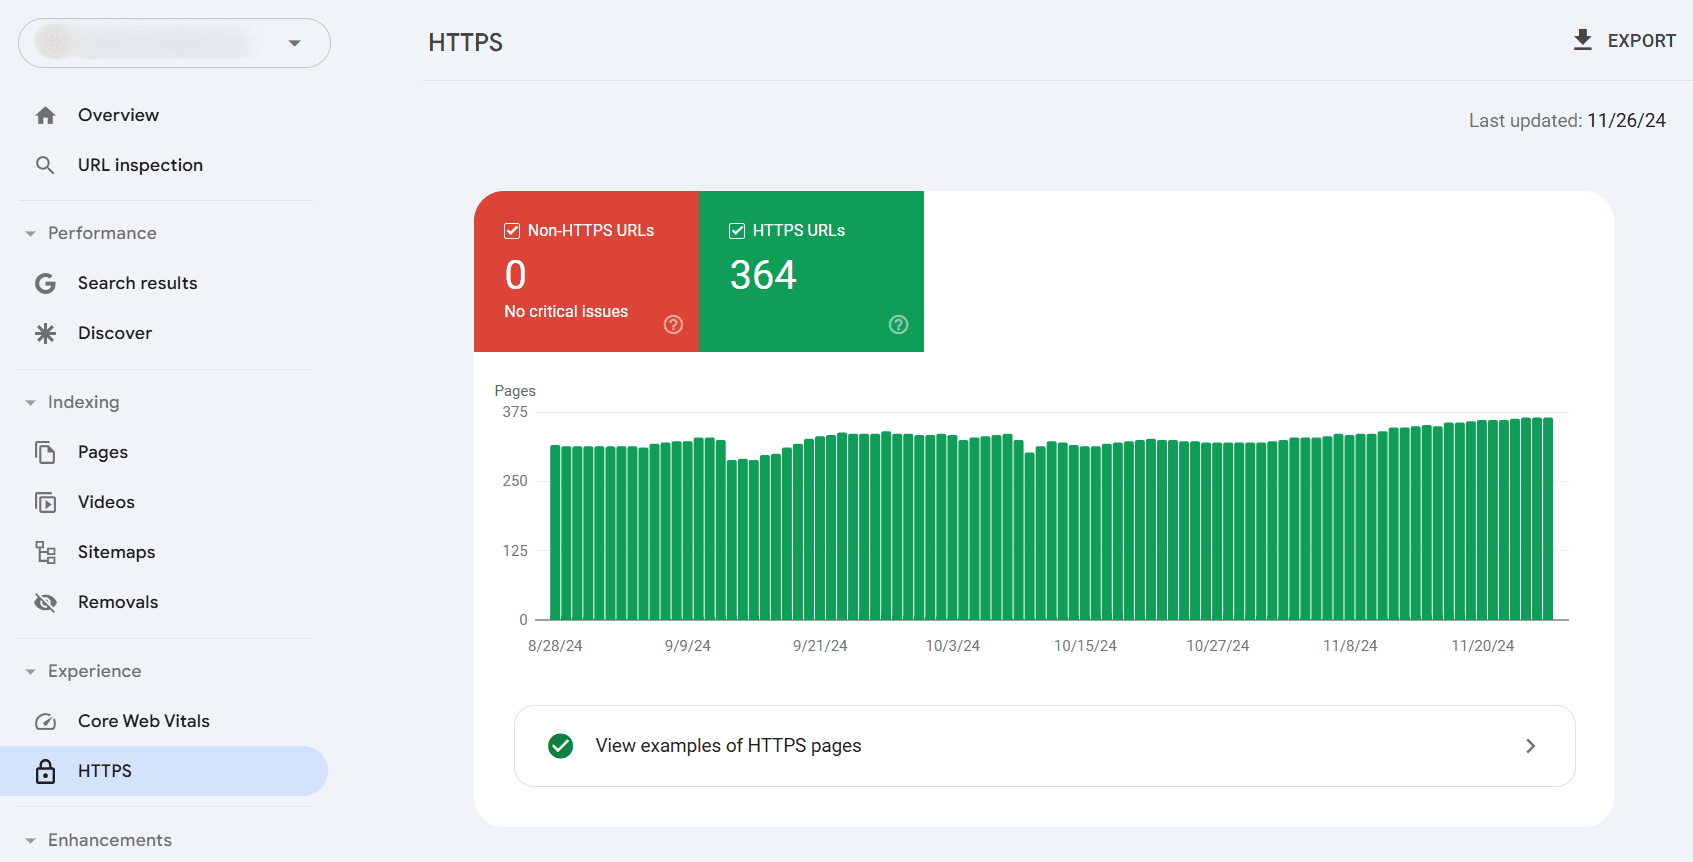Screen dimensions: 1693x862
Task: Collapse the Performance section
Action: coord(30,233)
